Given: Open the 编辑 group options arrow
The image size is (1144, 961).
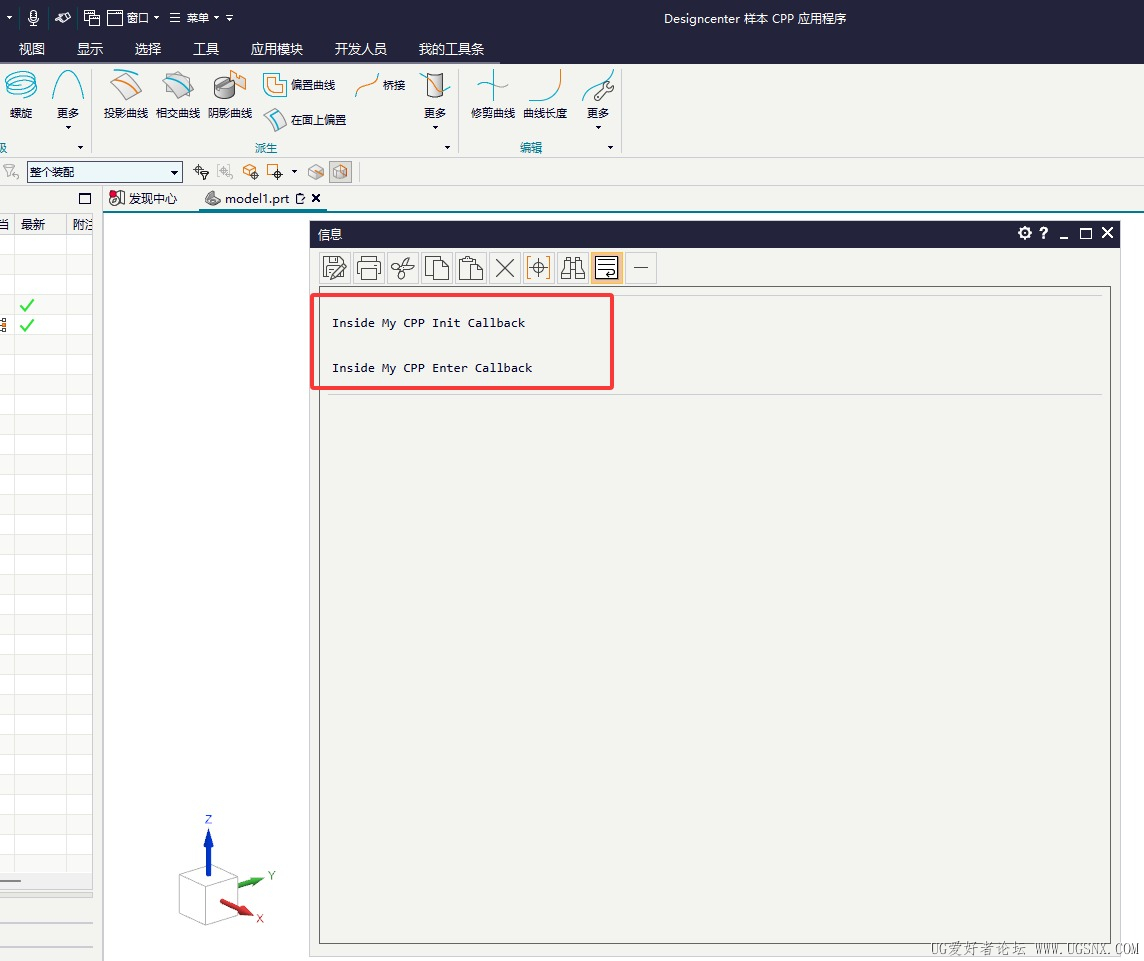Looking at the screenshot, I should [x=611, y=147].
